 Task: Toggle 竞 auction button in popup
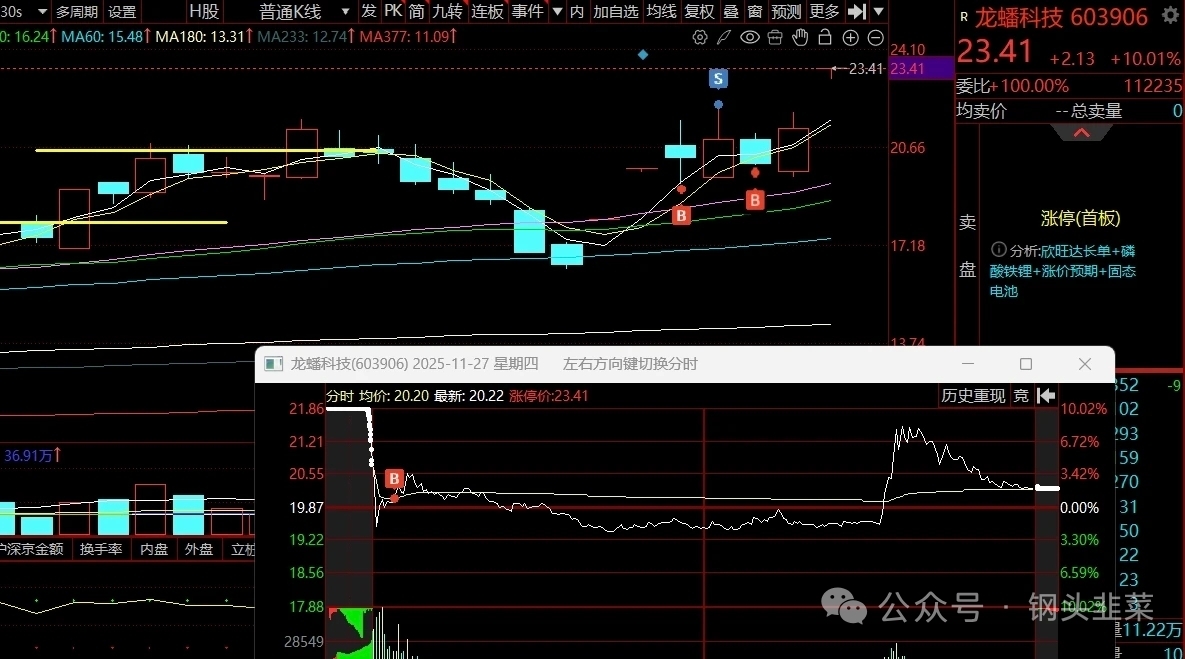pyautogui.click(x=1021, y=395)
